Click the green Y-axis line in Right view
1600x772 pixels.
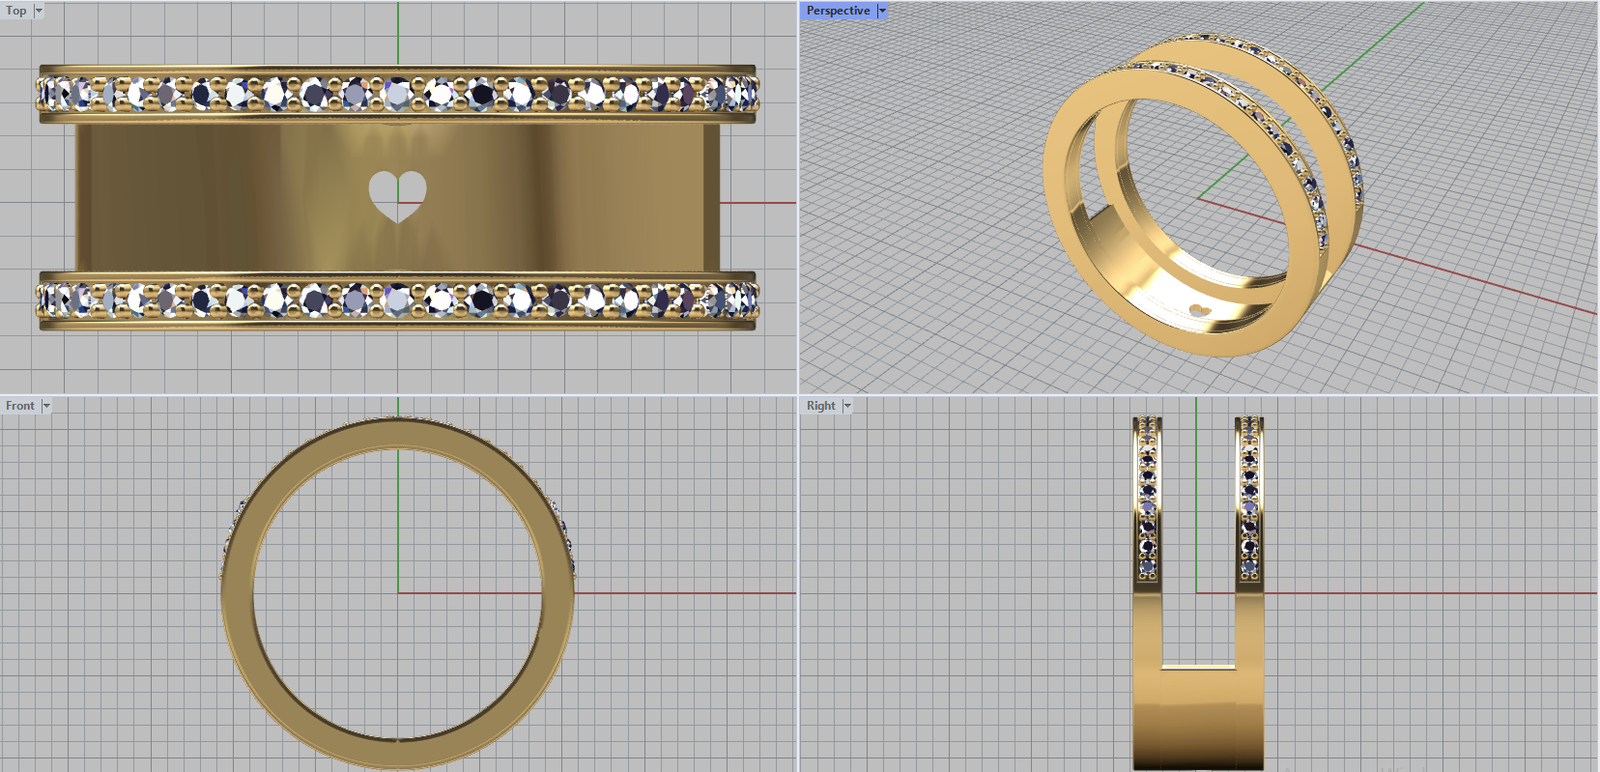pos(1197,500)
